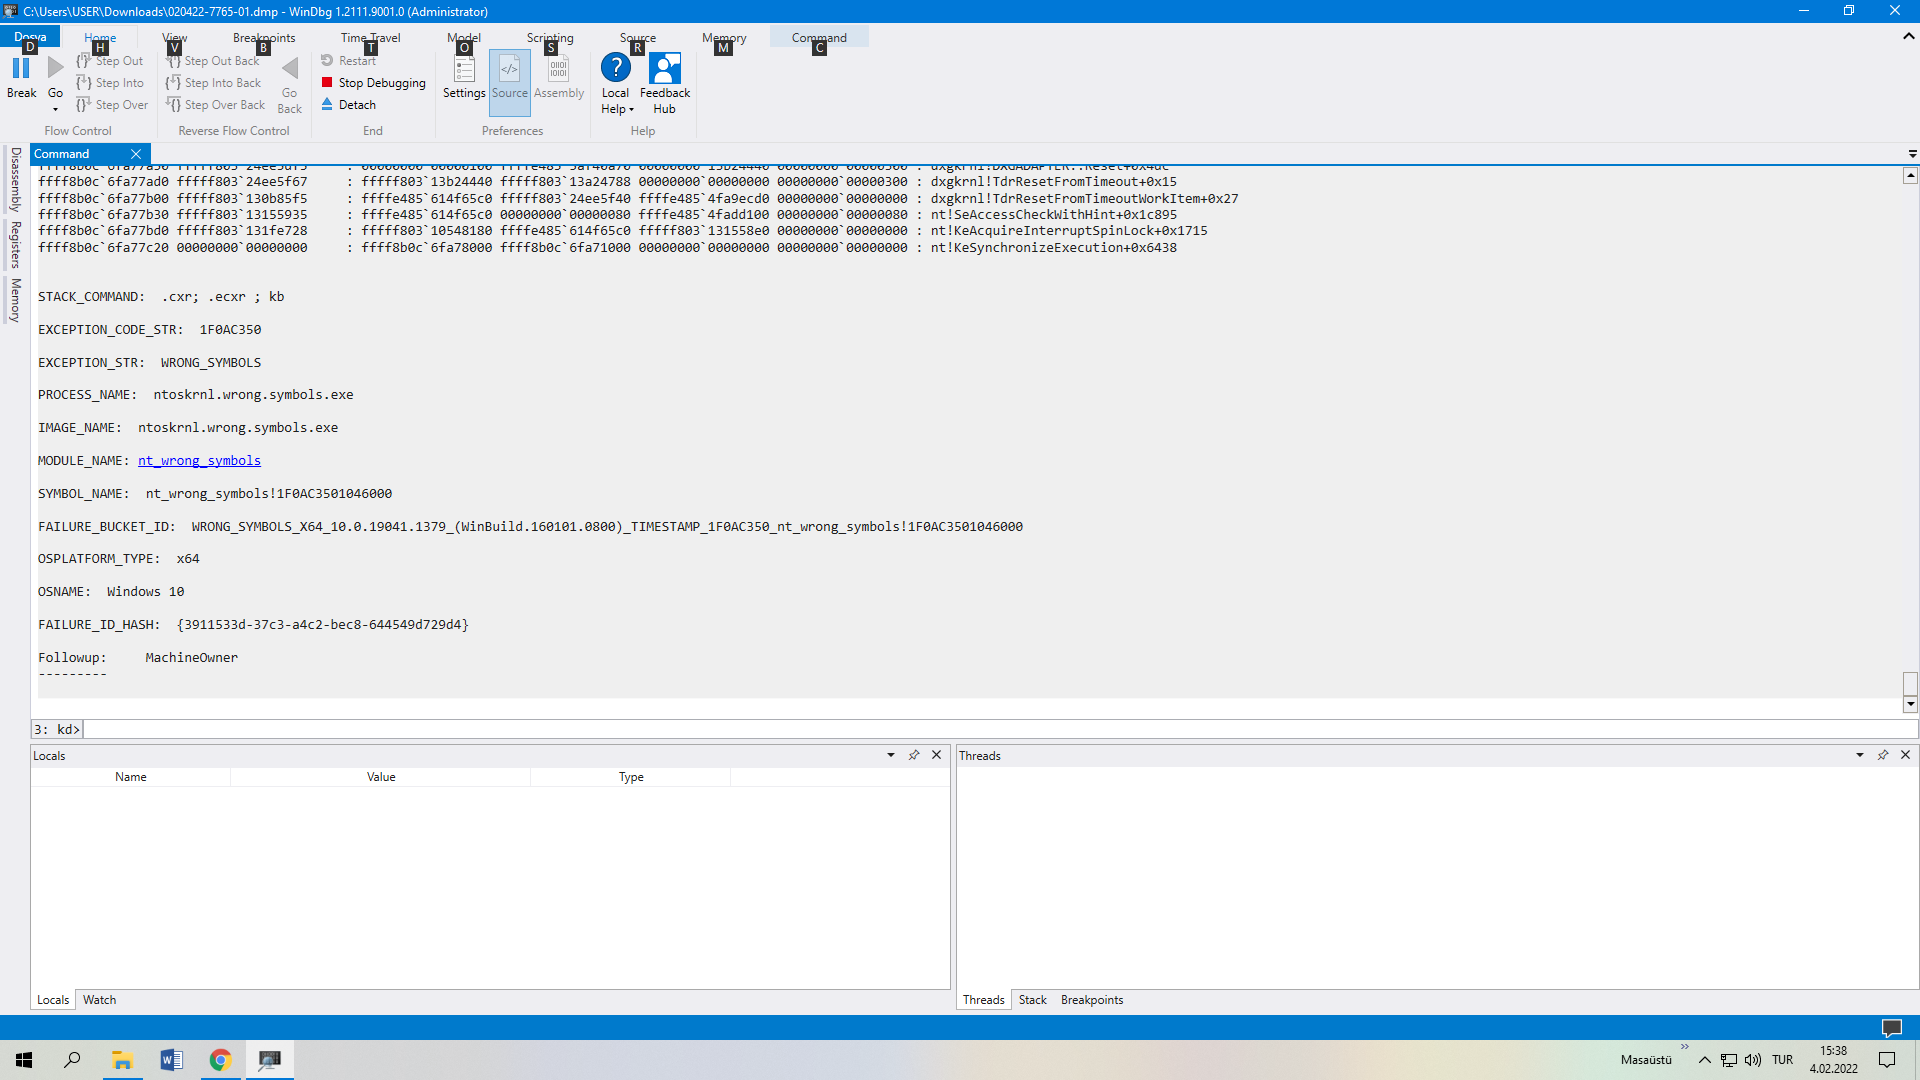
Task: Pin the Locals panel
Action: pyautogui.click(x=913, y=755)
